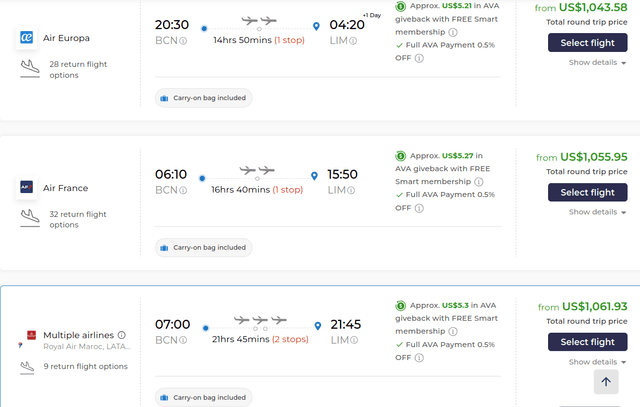Open the 28 return flight options
Viewport: 640px width, 407px height.
77,70
